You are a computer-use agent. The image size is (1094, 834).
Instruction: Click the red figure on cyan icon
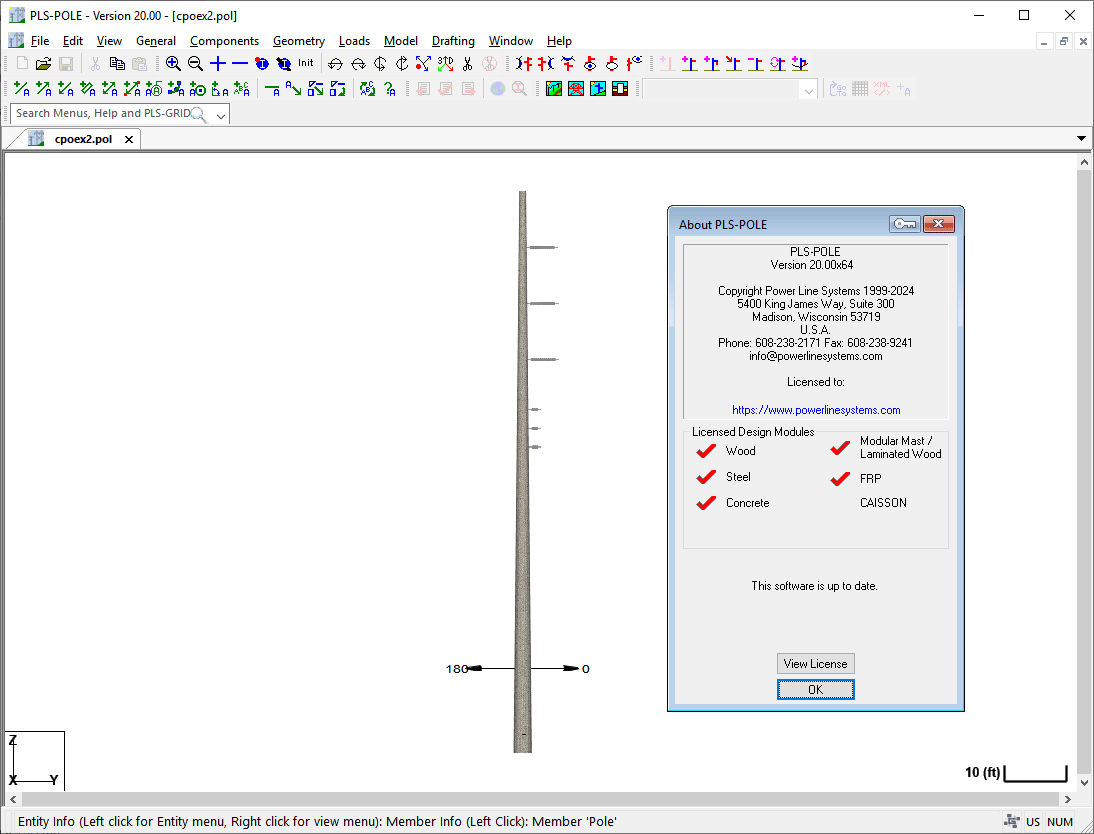(576, 89)
